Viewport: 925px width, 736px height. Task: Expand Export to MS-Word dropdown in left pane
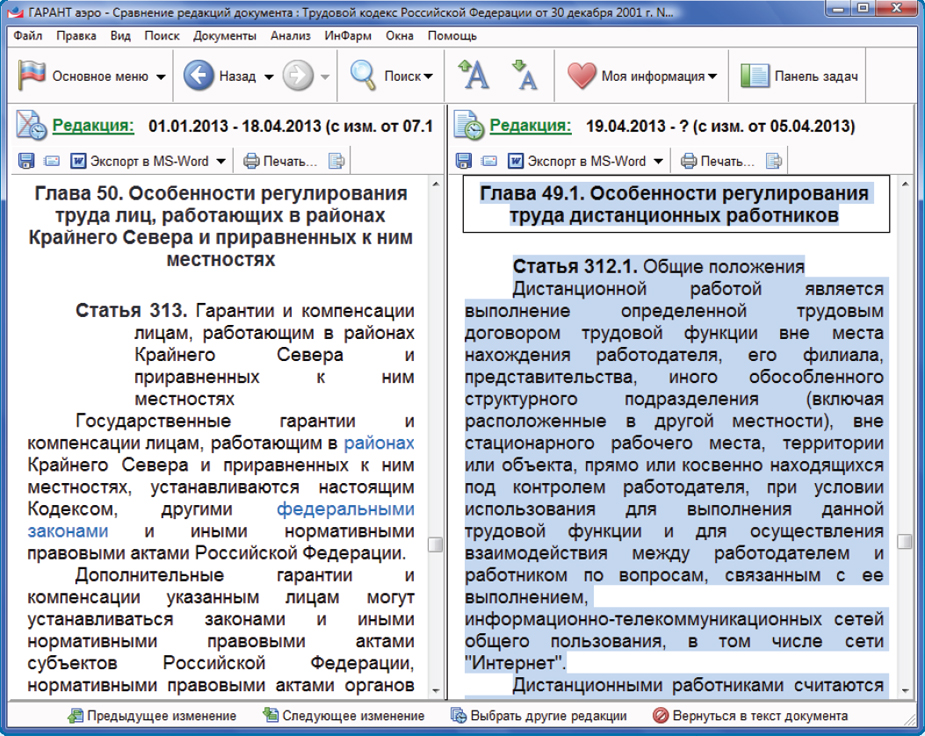tap(221, 161)
